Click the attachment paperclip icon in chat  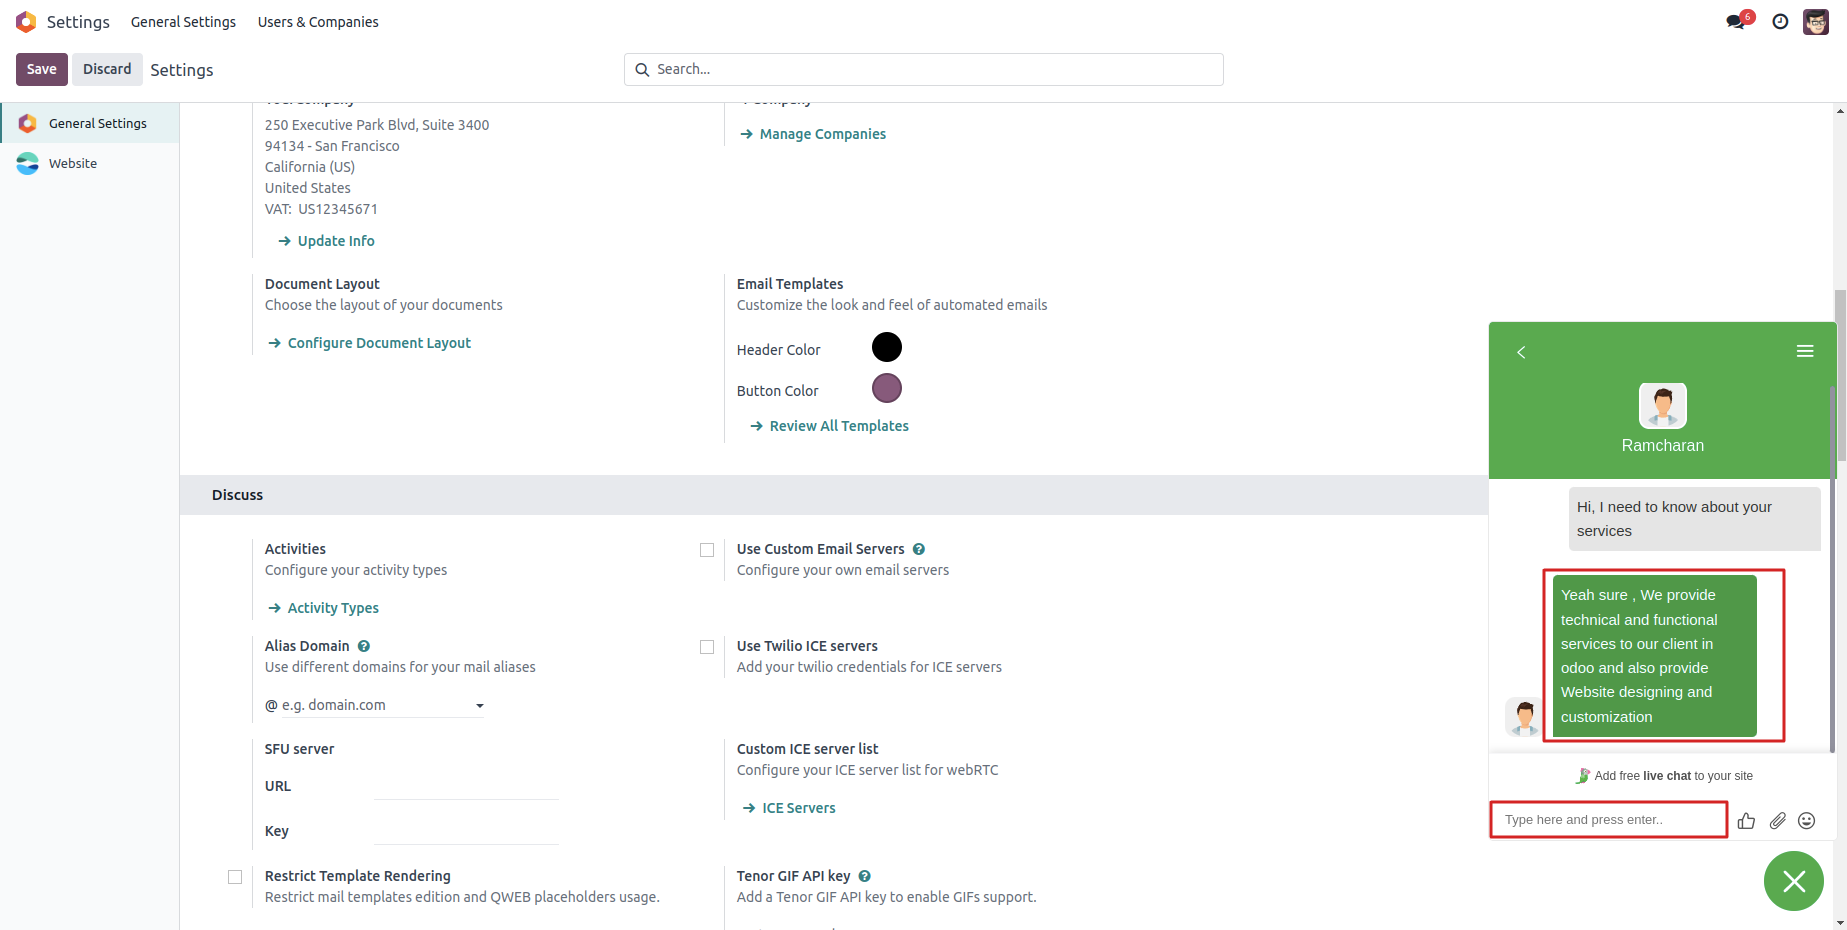click(x=1777, y=821)
